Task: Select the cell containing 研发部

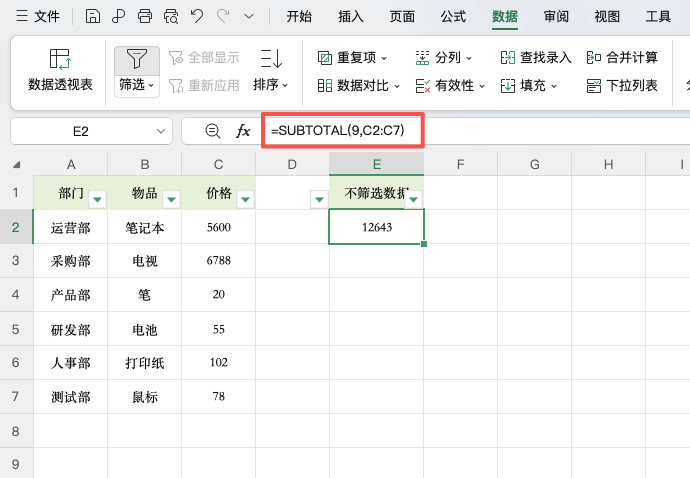Action: tap(71, 329)
